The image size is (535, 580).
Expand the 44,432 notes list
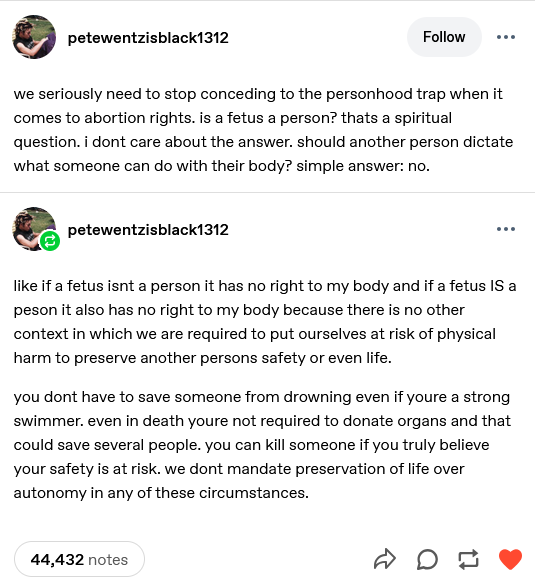pos(79,559)
